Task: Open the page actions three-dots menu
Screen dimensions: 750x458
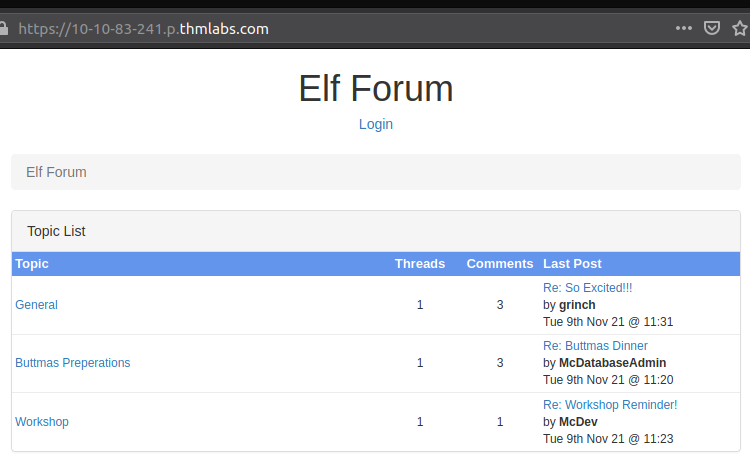Action: (684, 28)
